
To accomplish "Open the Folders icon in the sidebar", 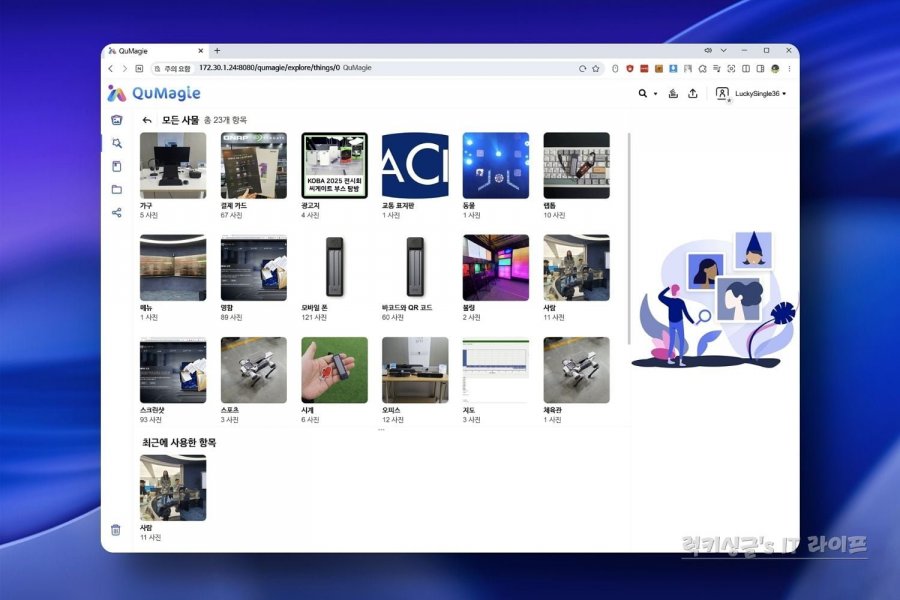I will (117, 189).
